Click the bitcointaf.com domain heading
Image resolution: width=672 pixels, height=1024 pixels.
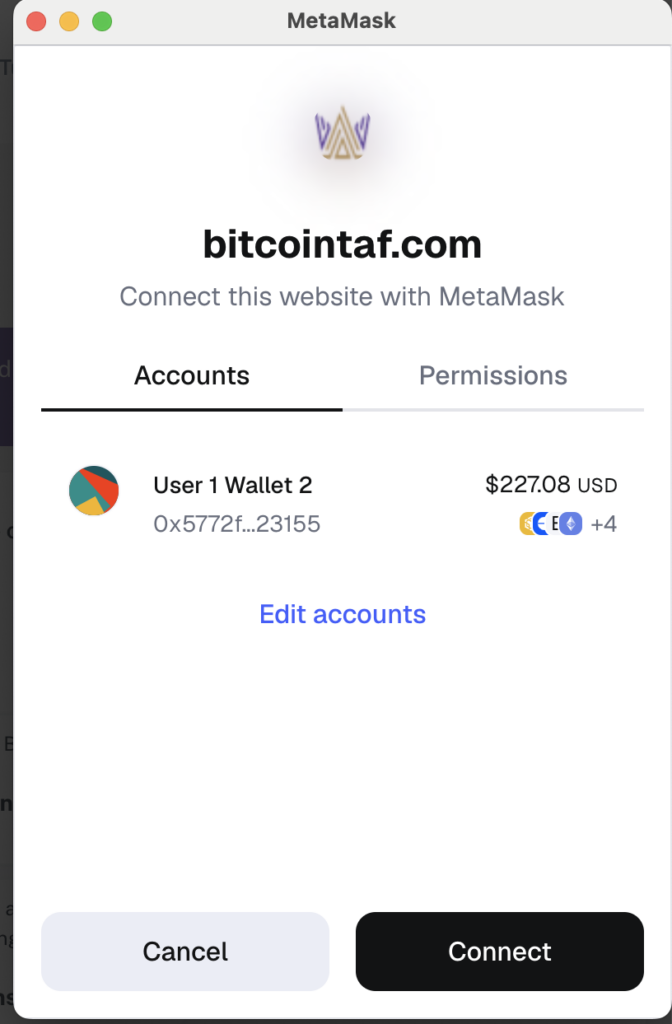click(342, 244)
